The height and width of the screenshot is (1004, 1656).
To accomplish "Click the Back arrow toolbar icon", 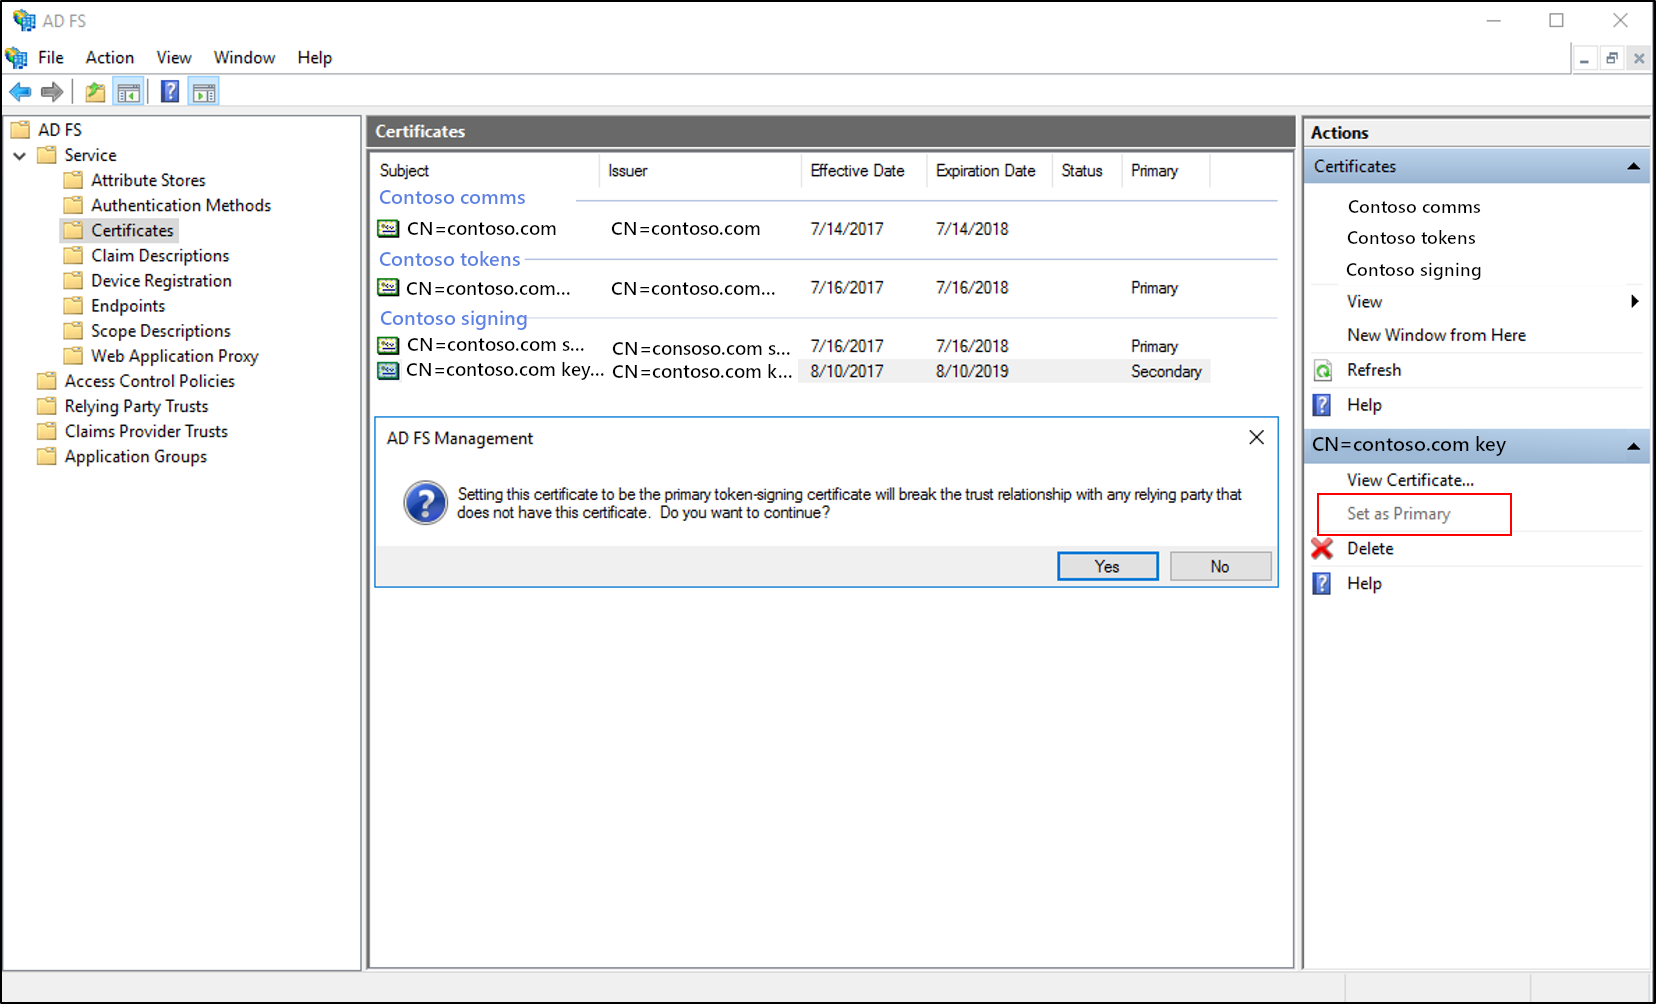I will click(x=20, y=92).
